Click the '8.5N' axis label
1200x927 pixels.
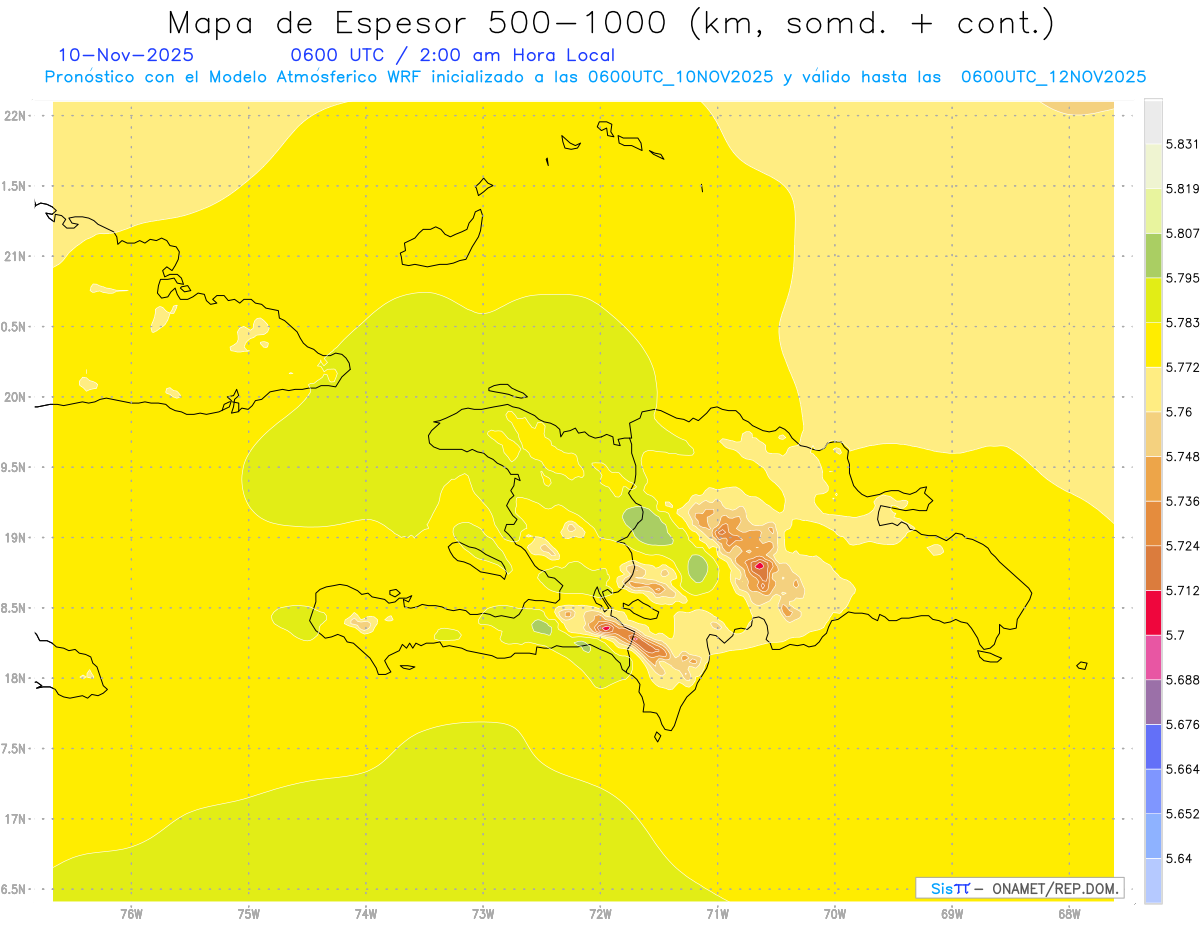[x=15, y=608]
